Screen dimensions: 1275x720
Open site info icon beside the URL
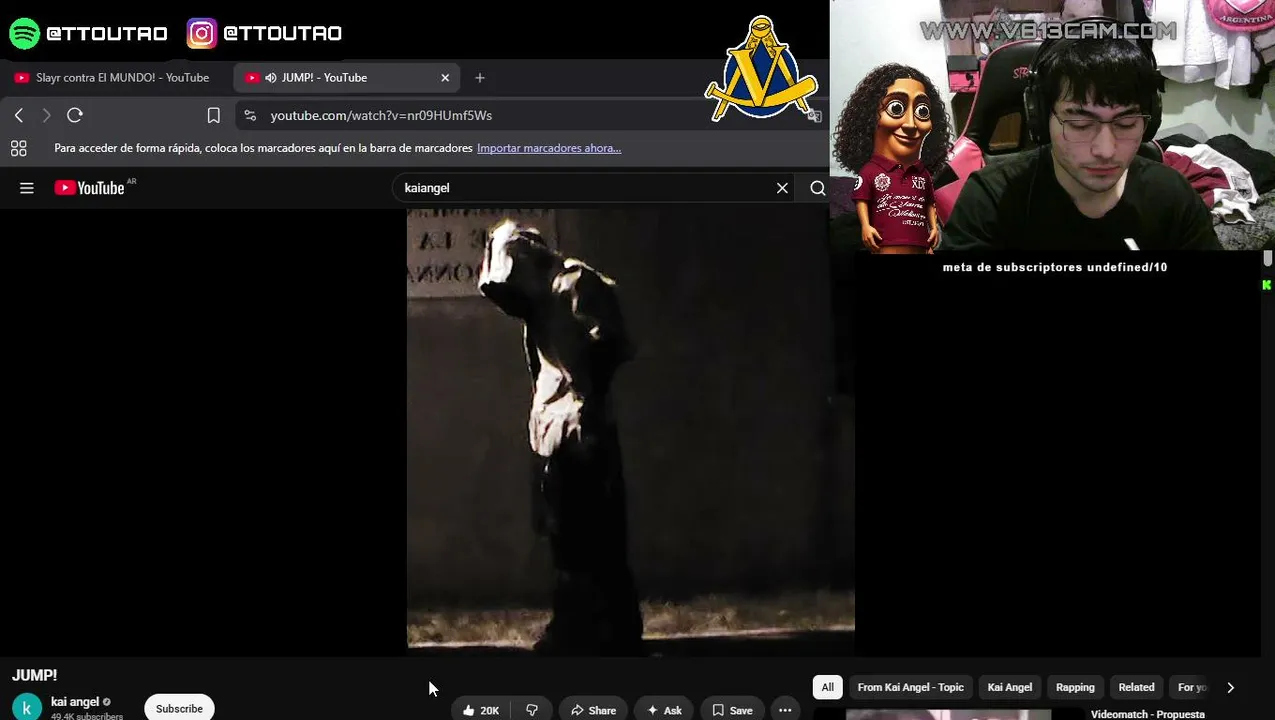pos(250,115)
